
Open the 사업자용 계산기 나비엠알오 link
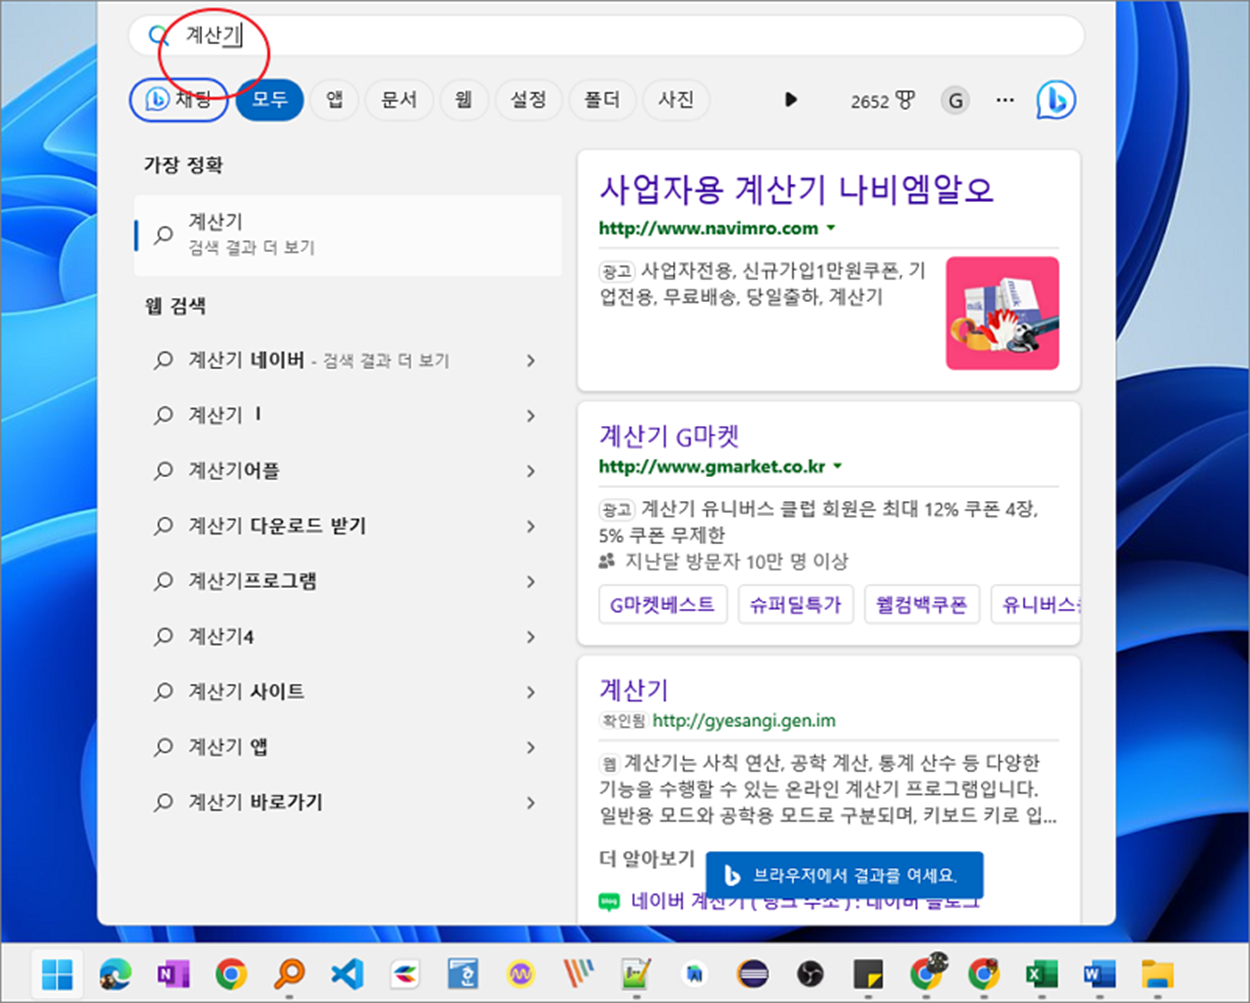pos(797,189)
